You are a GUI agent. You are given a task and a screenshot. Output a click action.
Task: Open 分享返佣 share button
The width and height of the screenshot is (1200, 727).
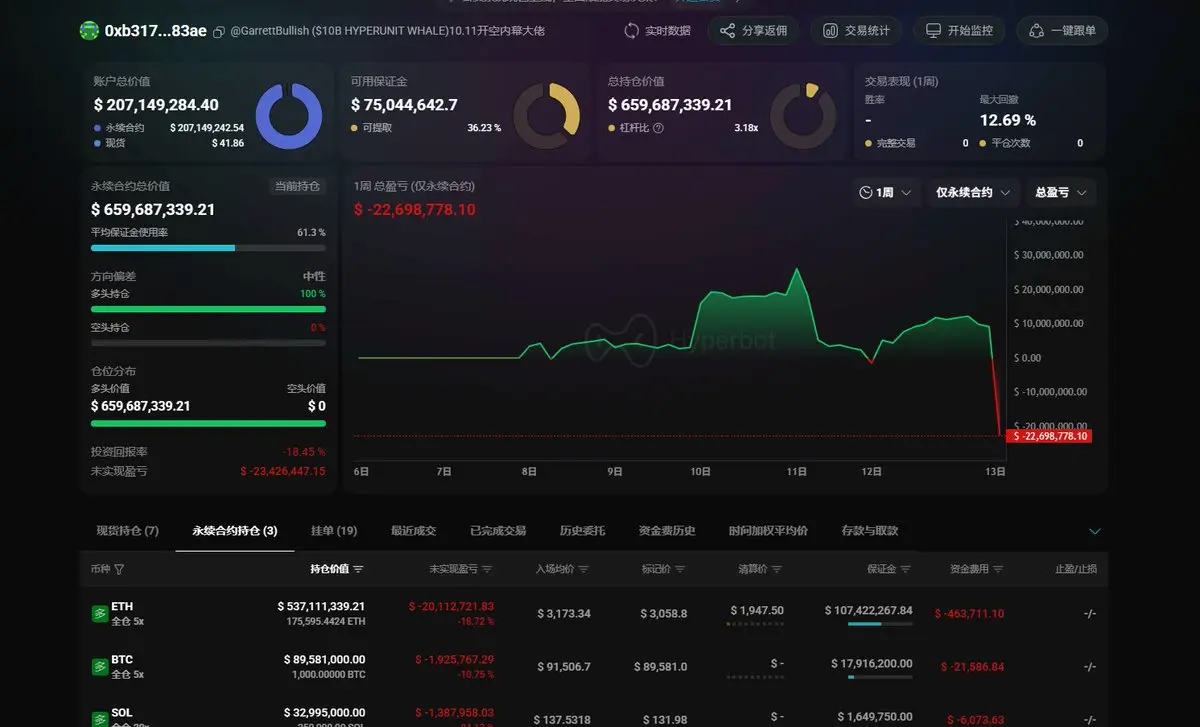click(x=754, y=31)
